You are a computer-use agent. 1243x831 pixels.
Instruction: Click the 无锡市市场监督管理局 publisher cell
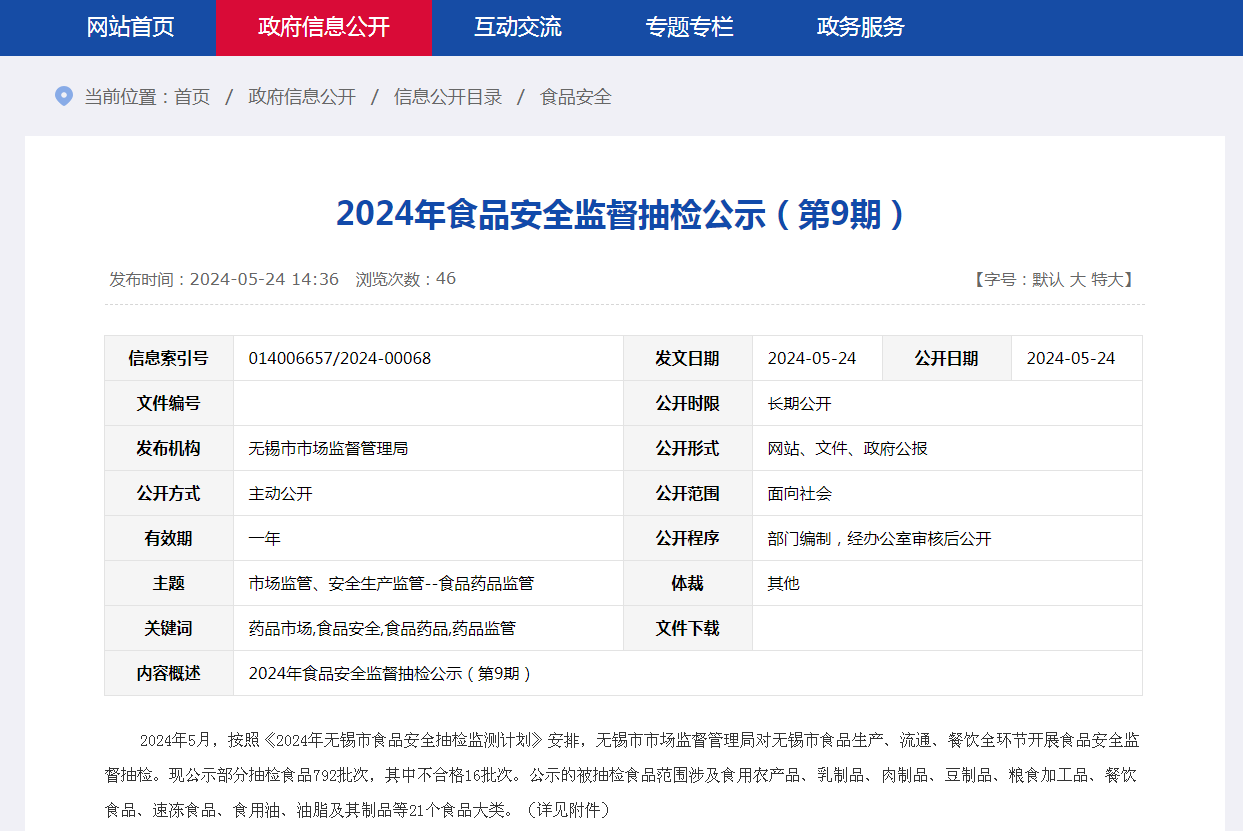click(428, 448)
